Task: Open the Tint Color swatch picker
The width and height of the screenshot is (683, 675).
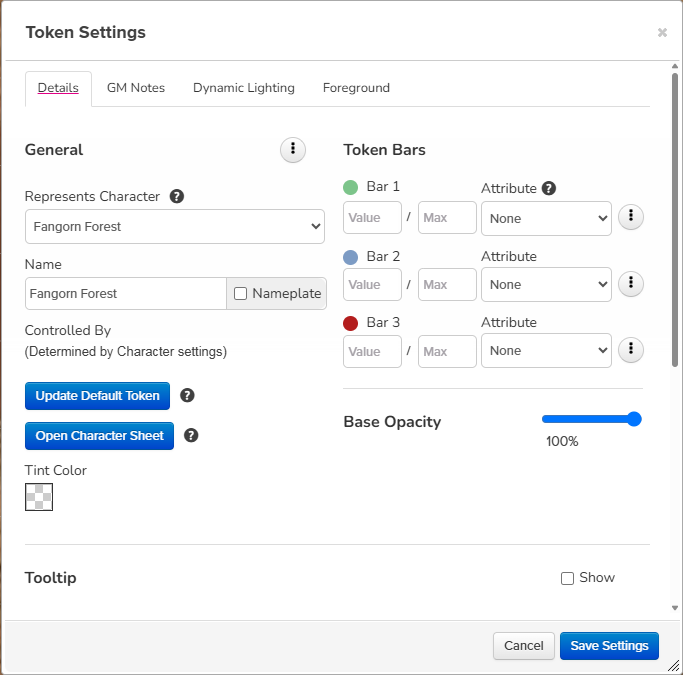Action: point(39,497)
